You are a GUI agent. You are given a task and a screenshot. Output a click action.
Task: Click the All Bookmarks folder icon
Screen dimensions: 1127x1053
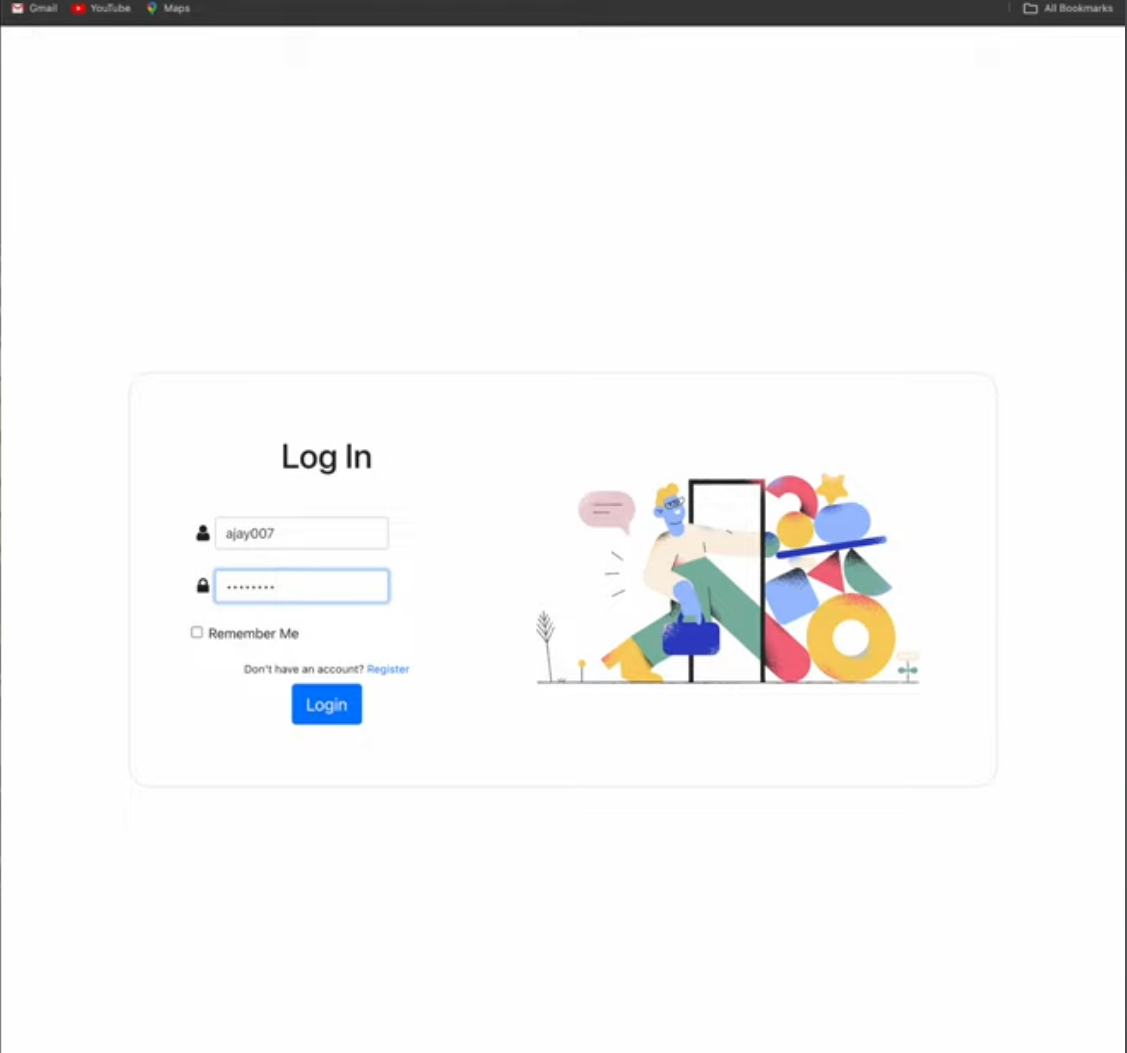1030,8
